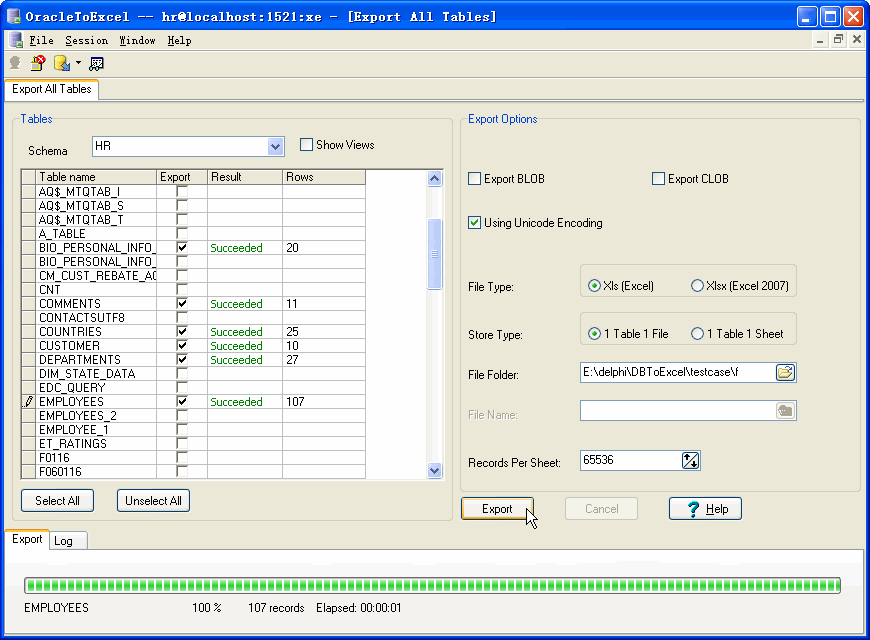This screenshot has height=640, width=870.
Task: Click the database export toolbar icon
Action: pos(61,63)
